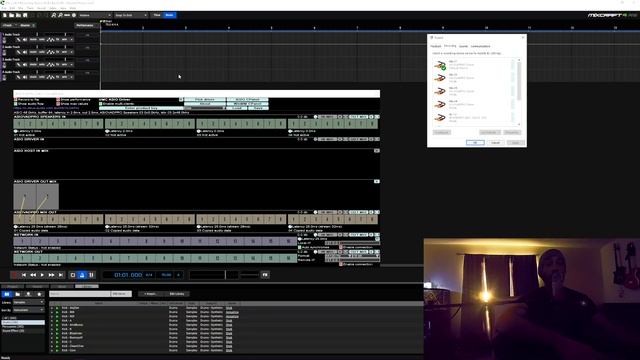
Task: Click the Beats timeline mode button
Action: 169,15
